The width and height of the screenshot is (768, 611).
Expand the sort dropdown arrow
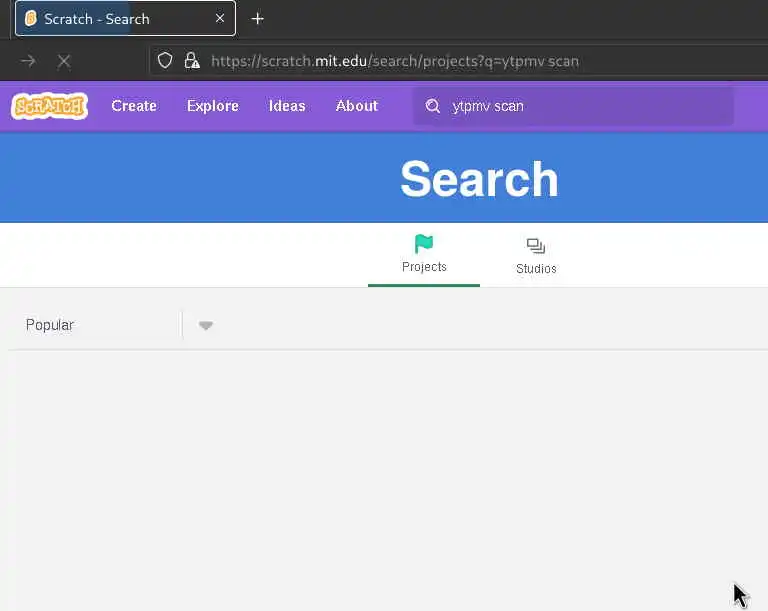pos(206,325)
